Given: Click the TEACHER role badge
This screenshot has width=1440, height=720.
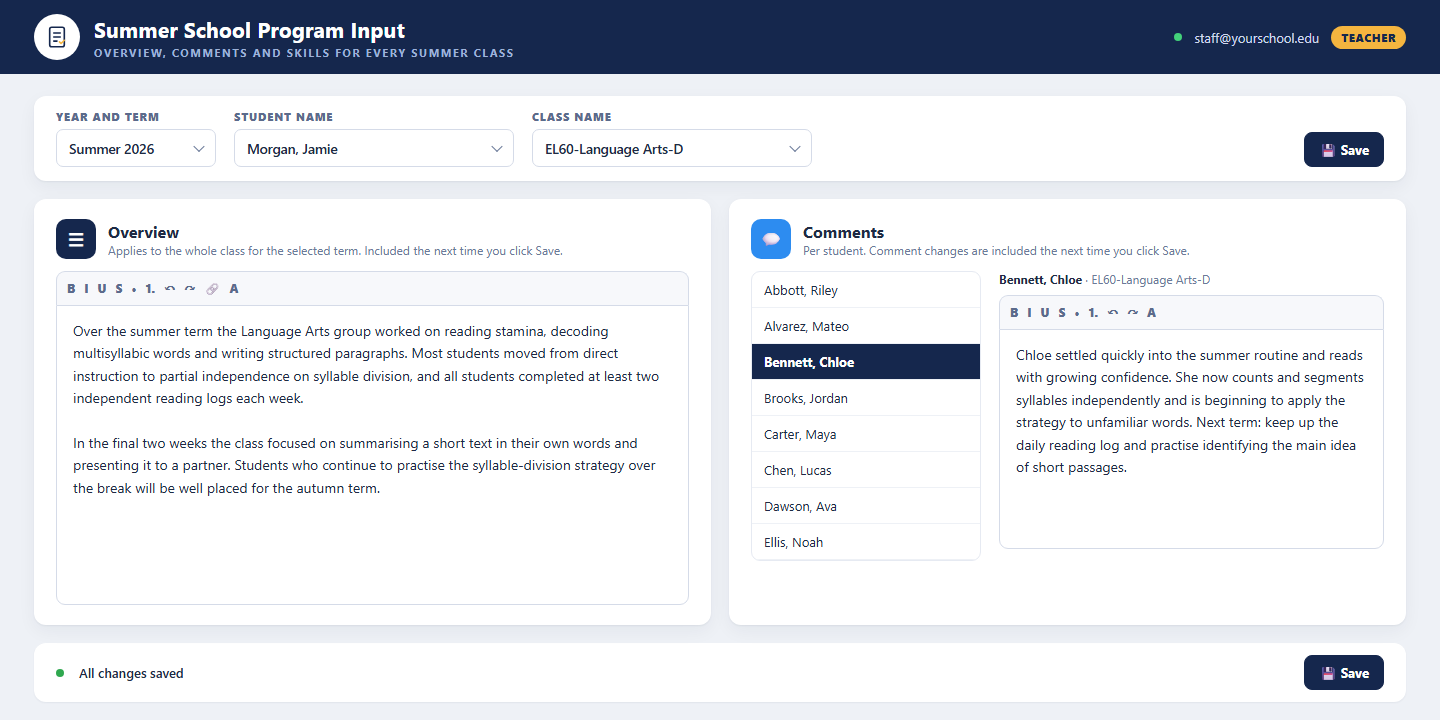Looking at the screenshot, I should pyautogui.click(x=1368, y=38).
